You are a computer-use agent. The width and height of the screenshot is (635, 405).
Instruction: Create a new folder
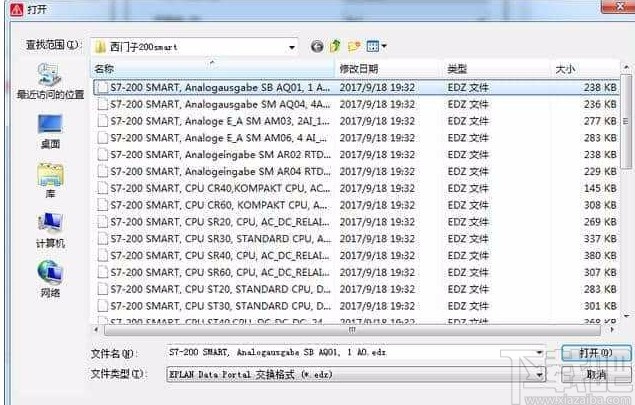click(354, 46)
